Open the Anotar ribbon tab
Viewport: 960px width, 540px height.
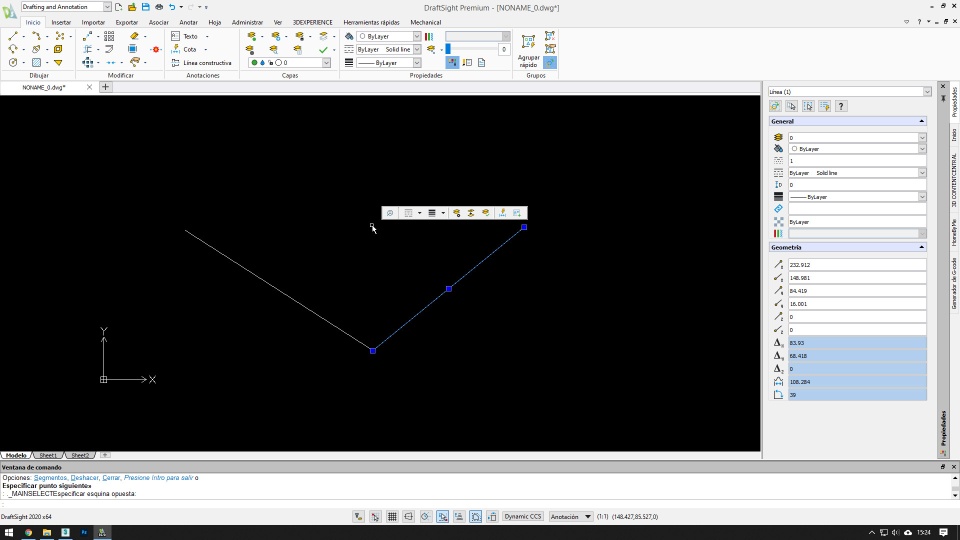pos(188,22)
